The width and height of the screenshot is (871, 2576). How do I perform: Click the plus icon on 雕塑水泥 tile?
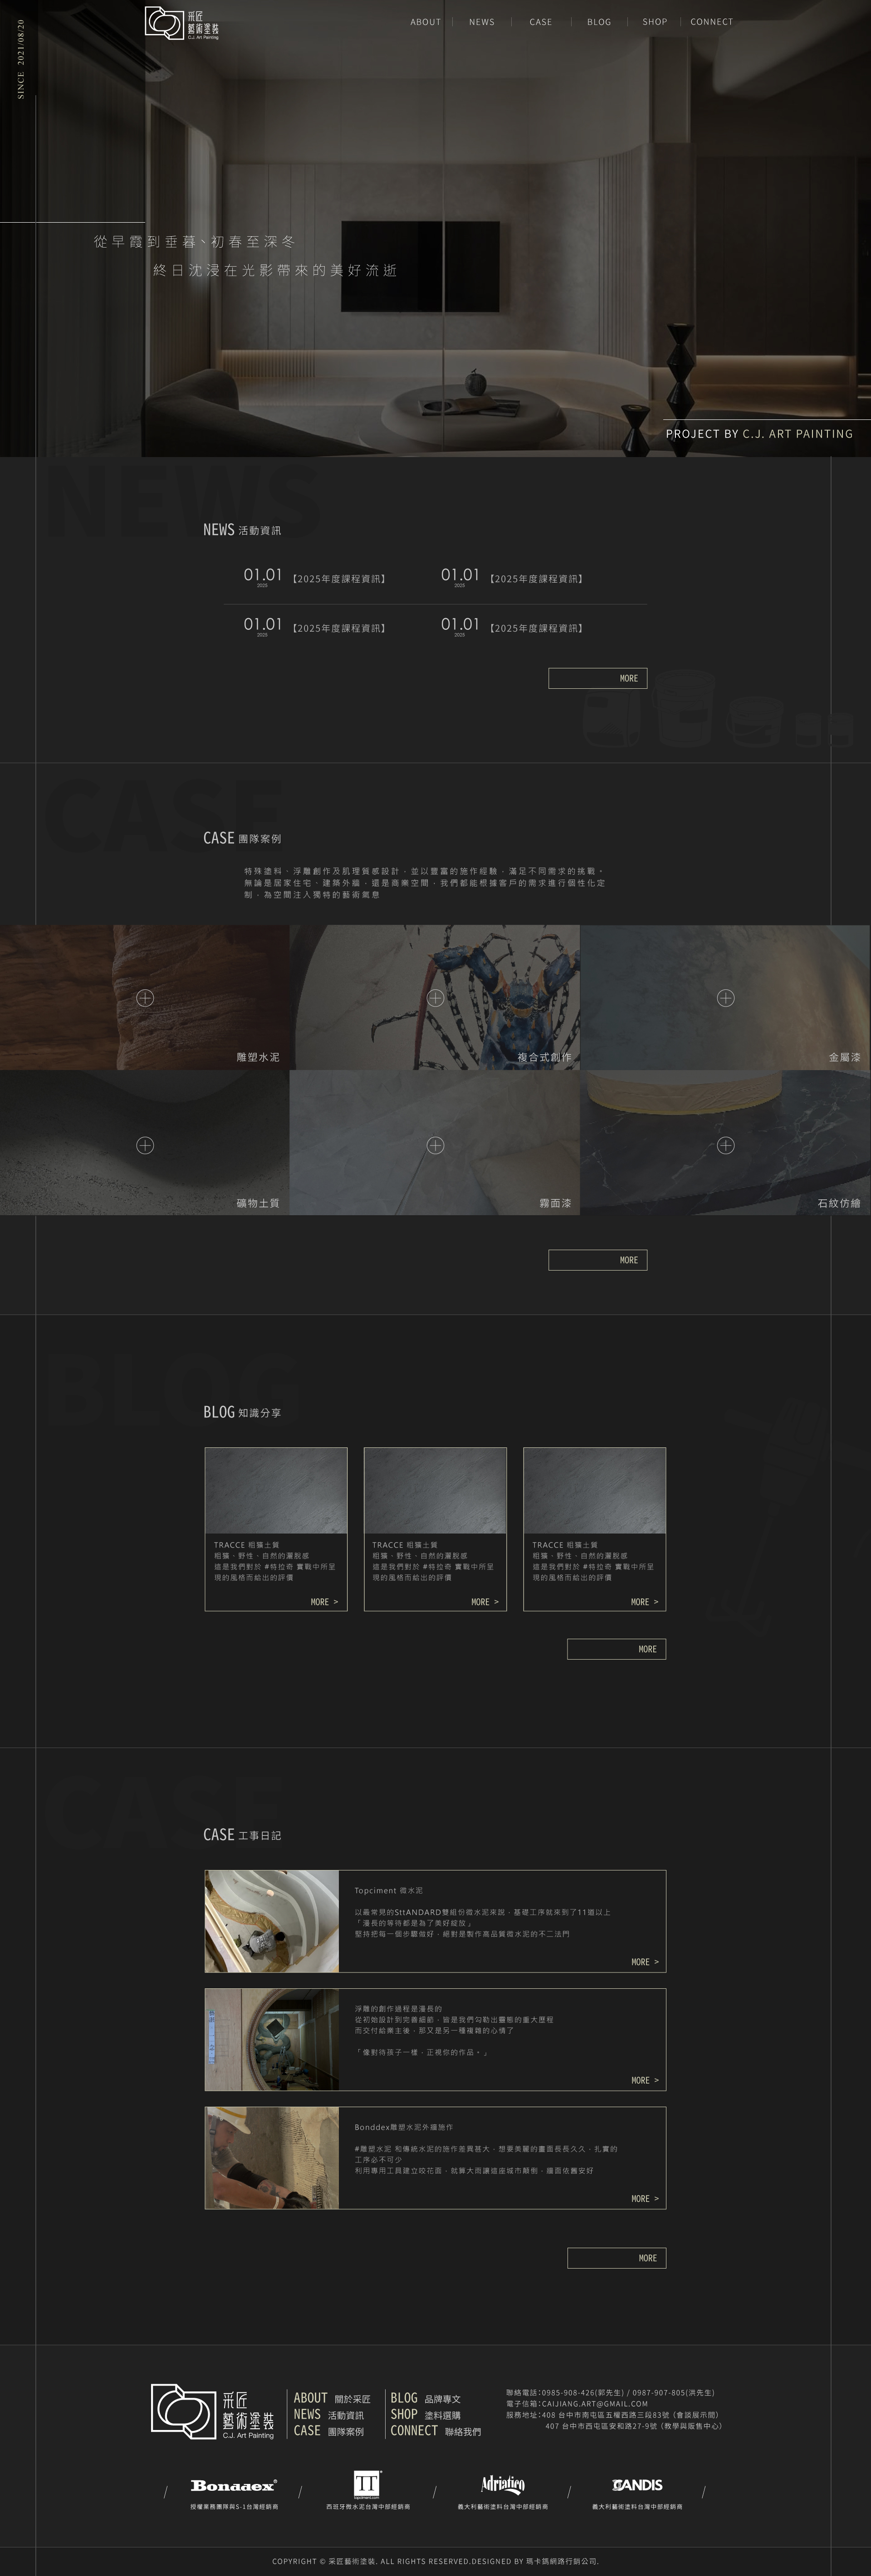(x=145, y=997)
